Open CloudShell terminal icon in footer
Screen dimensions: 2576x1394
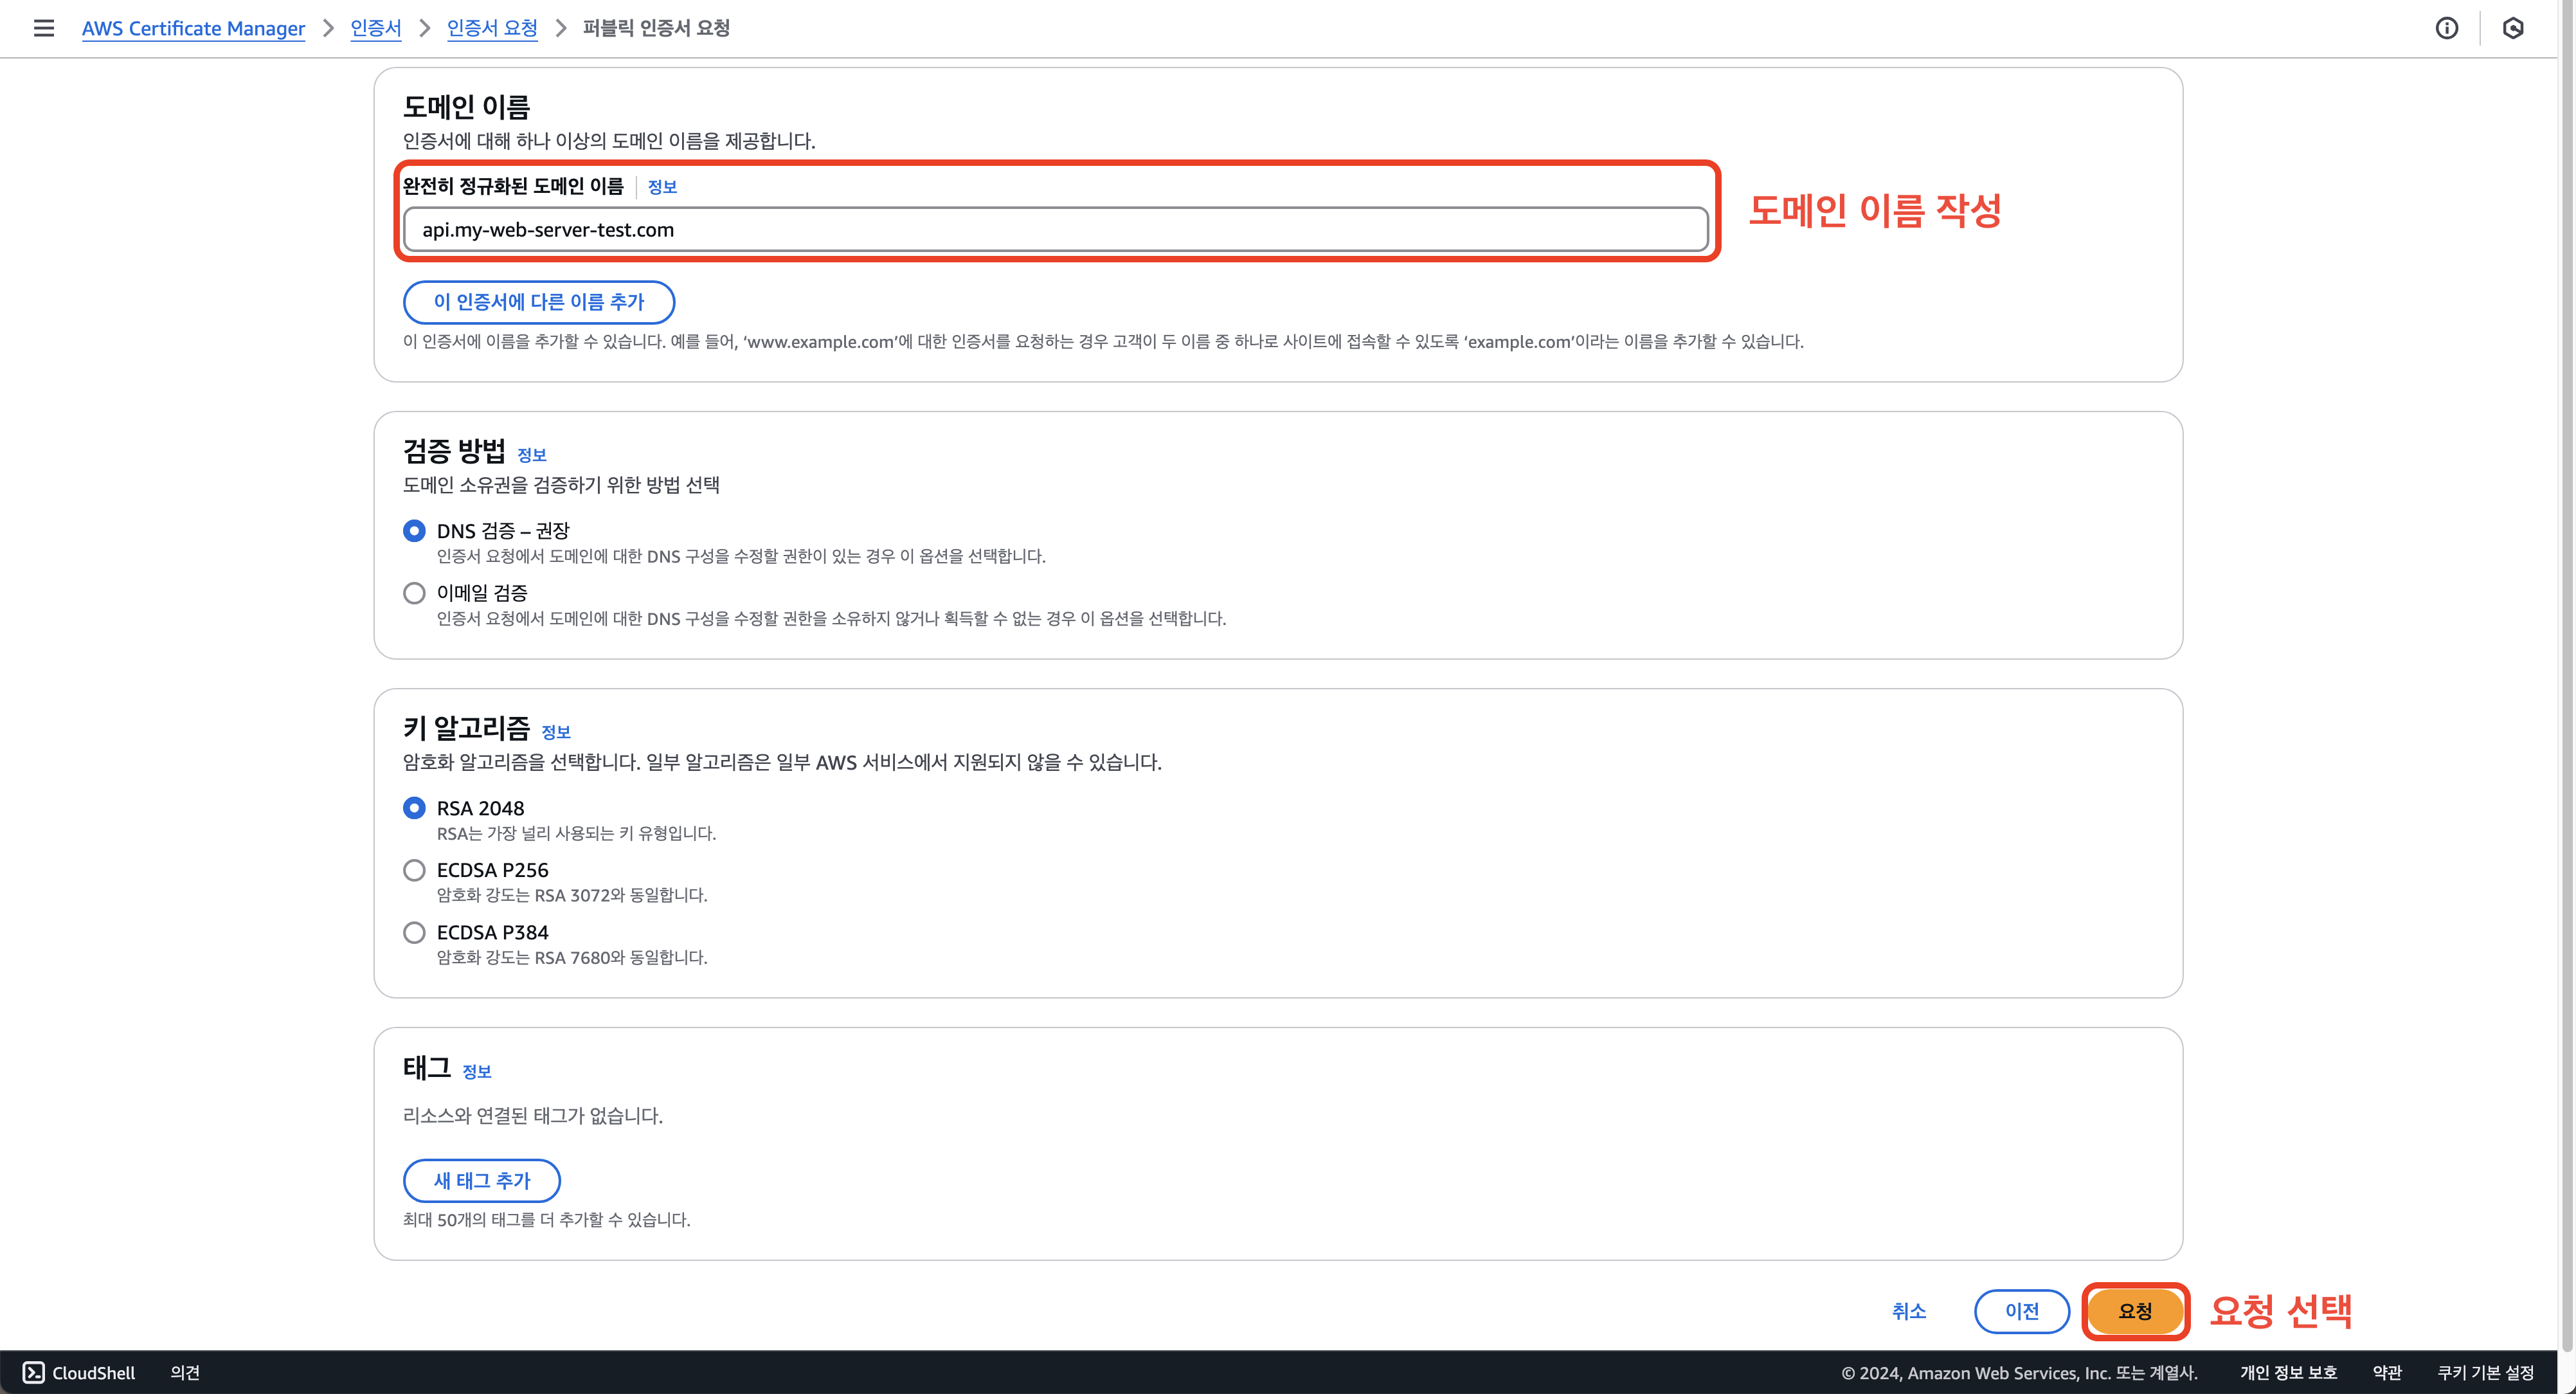(34, 1372)
